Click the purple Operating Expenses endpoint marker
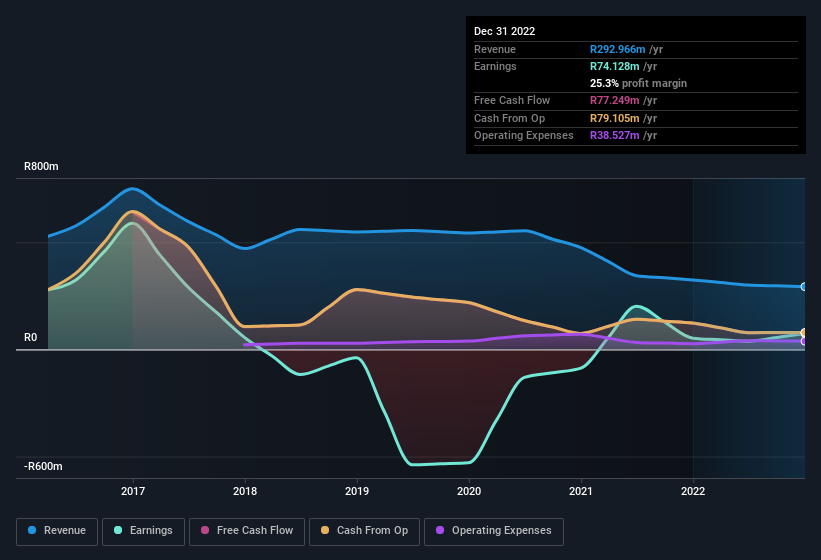Screen dimensions: 821x560 [803, 341]
